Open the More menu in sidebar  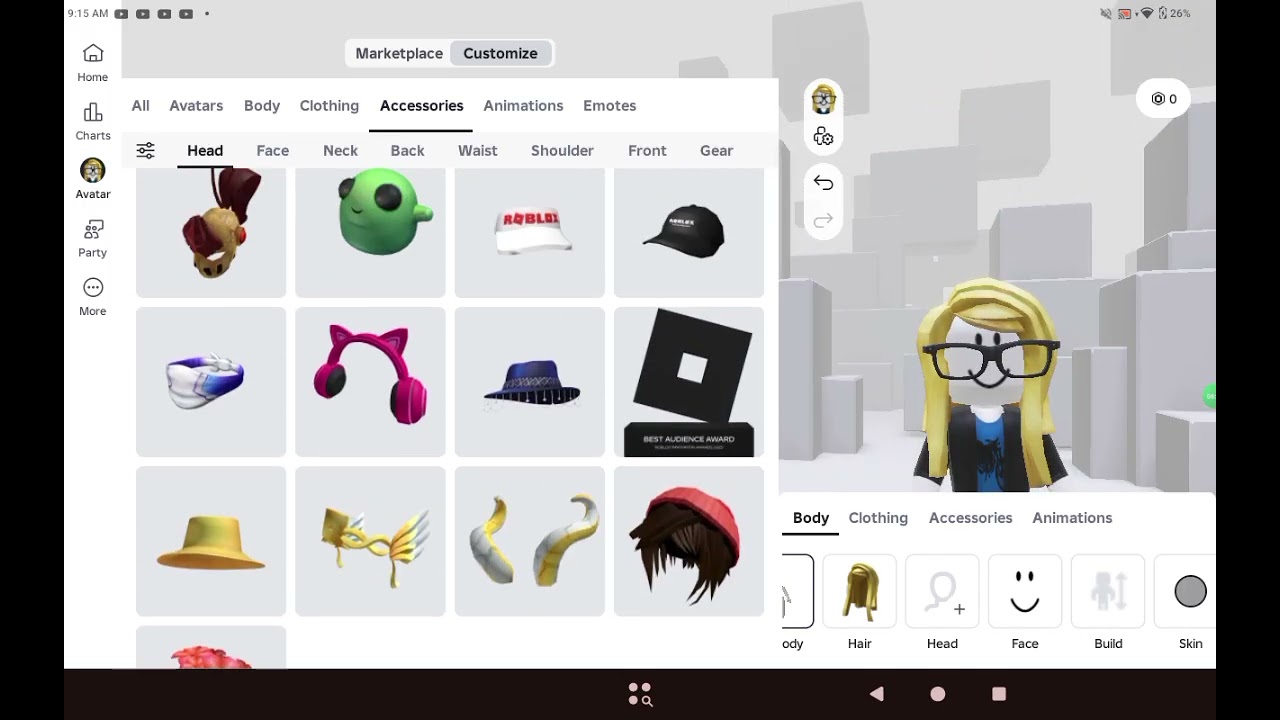93,297
